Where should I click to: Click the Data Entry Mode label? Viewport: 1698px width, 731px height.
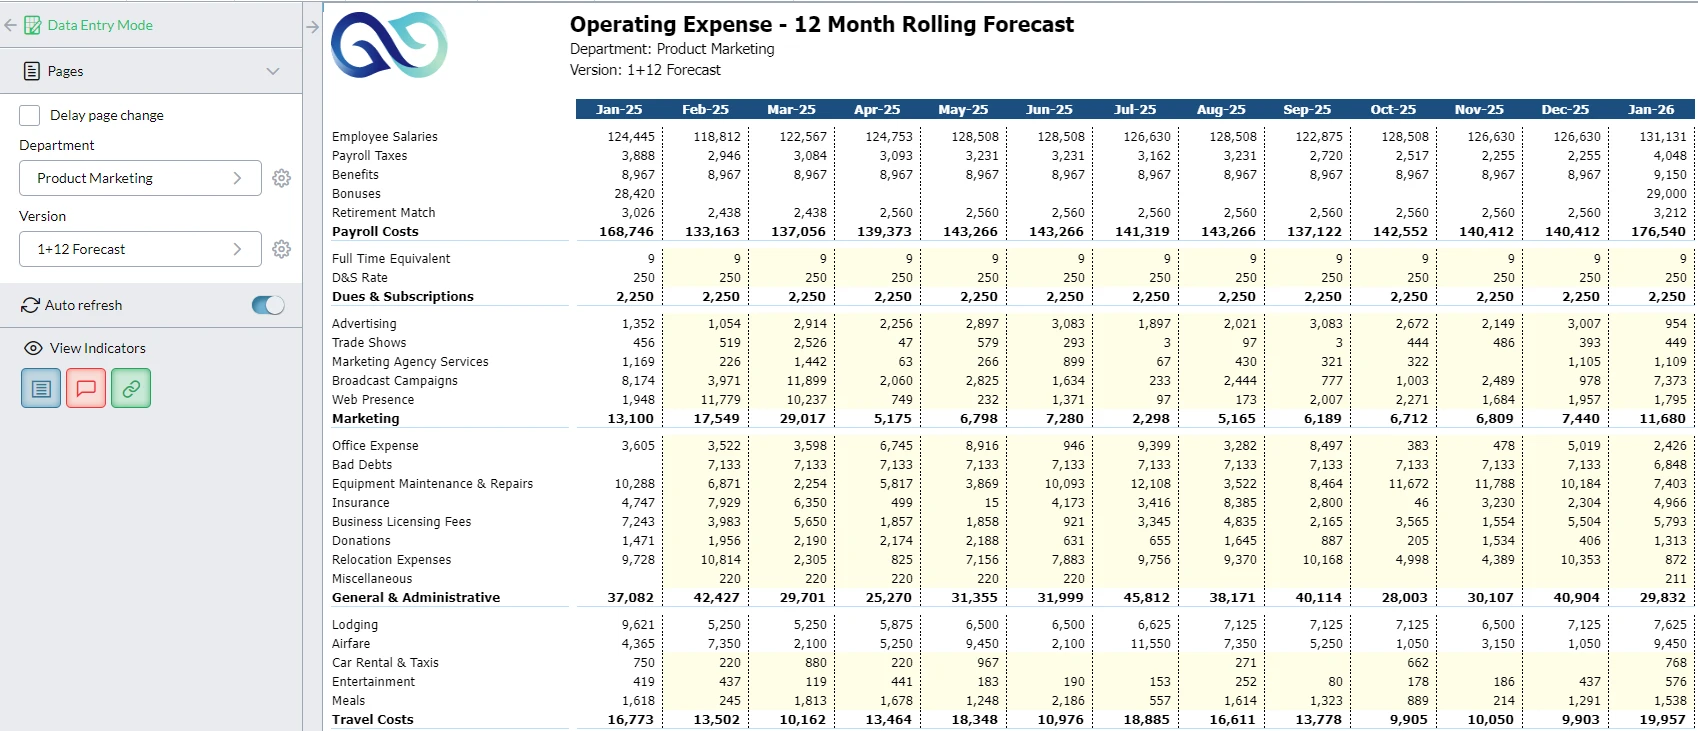pos(100,25)
